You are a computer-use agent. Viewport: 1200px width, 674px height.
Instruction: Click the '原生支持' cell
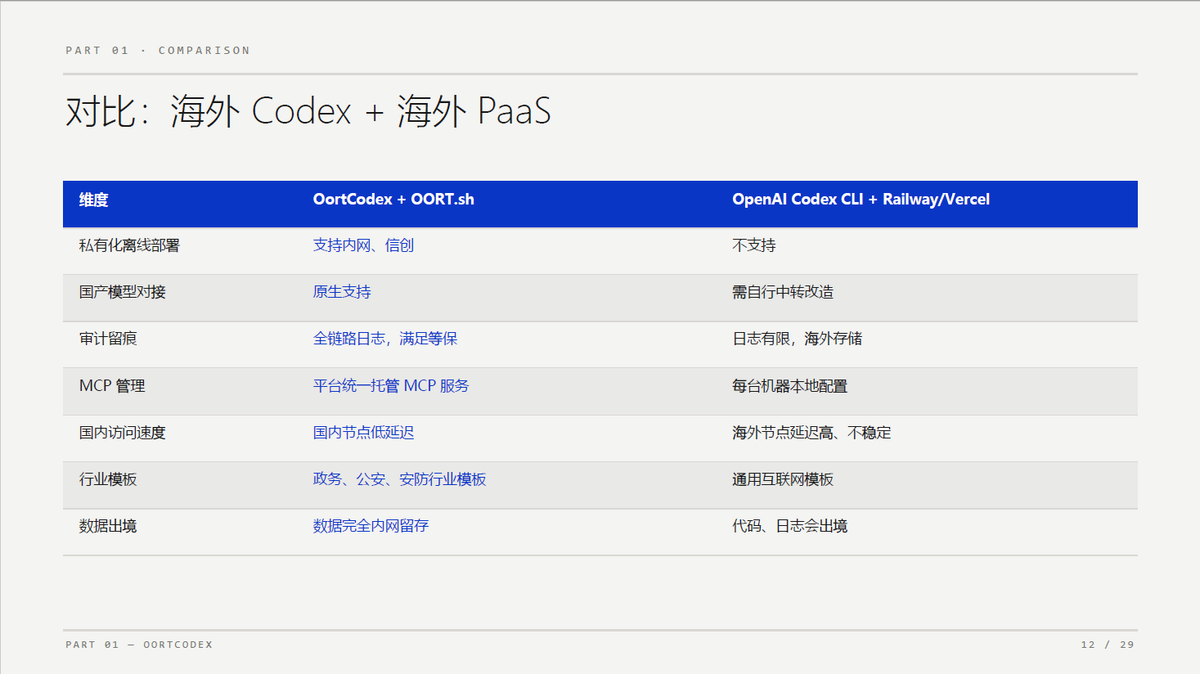tap(342, 292)
